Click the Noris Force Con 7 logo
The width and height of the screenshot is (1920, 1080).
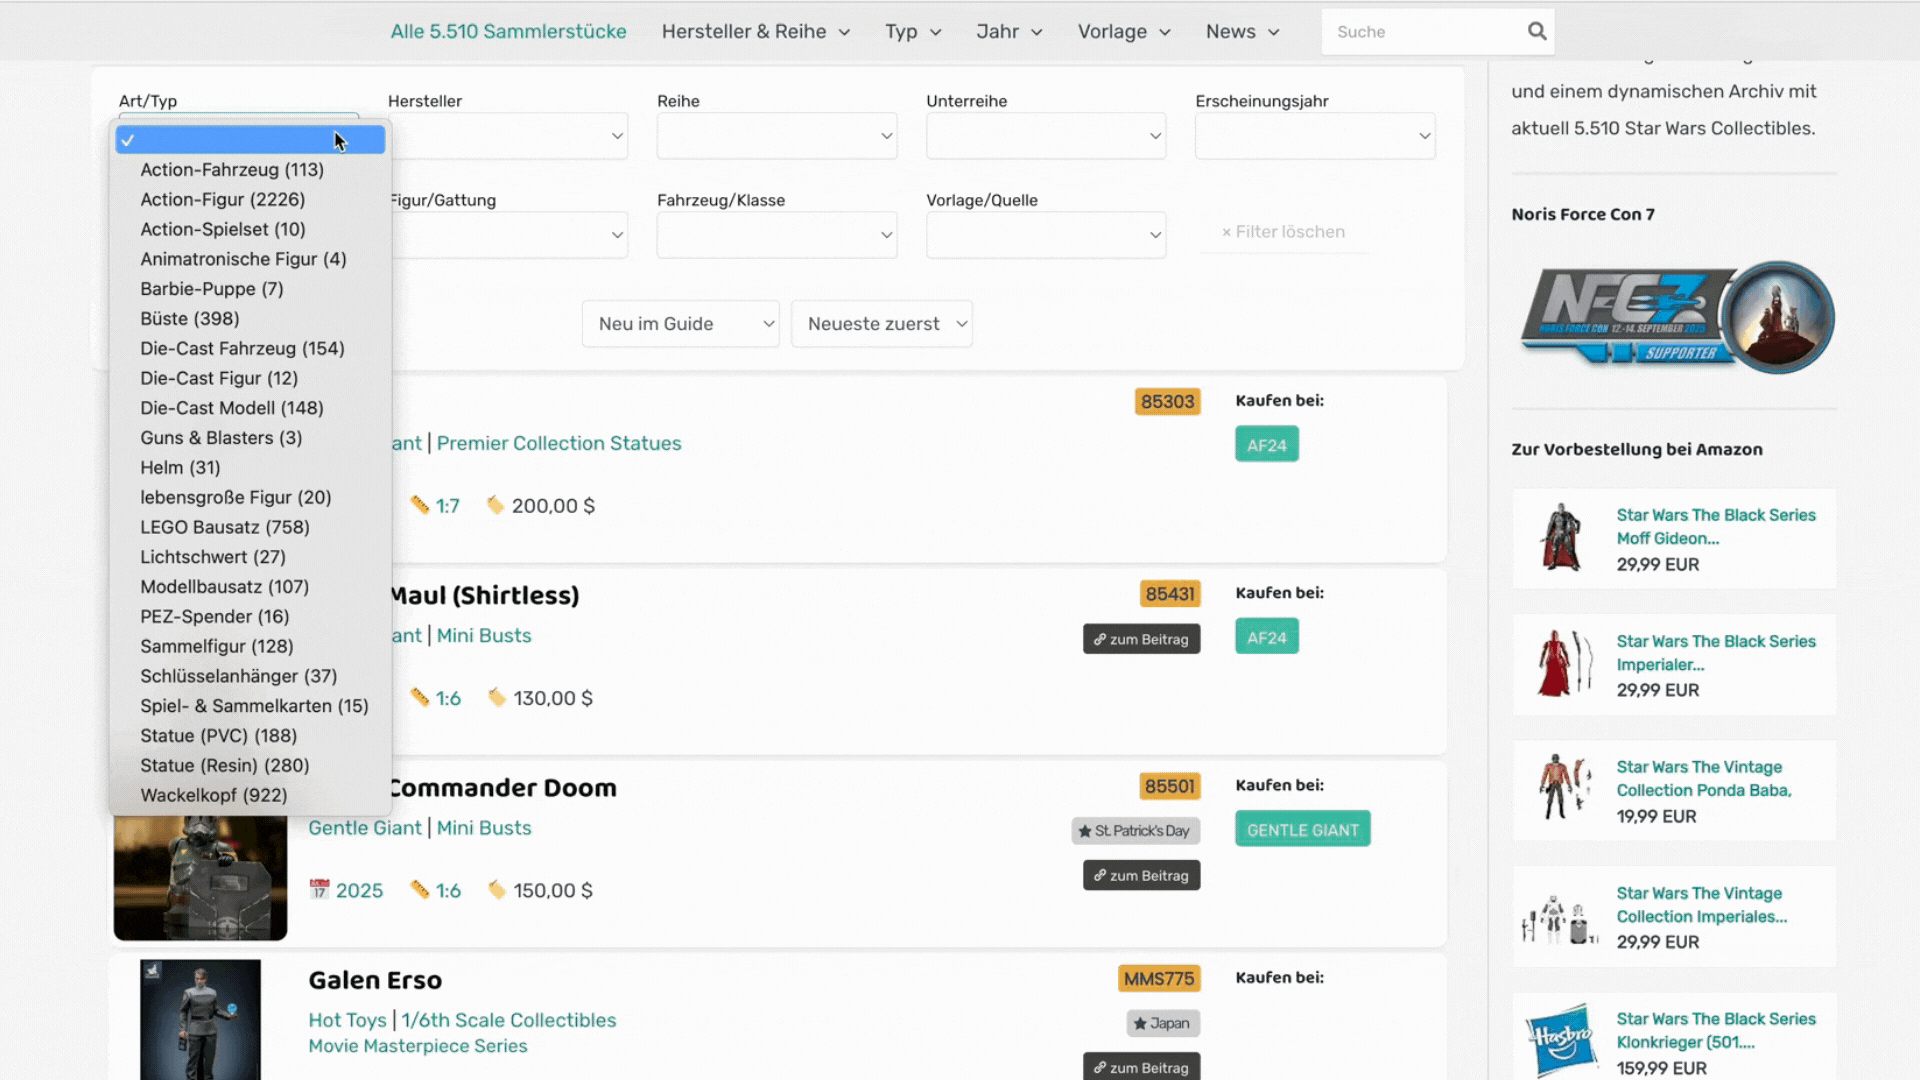(1676, 317)
